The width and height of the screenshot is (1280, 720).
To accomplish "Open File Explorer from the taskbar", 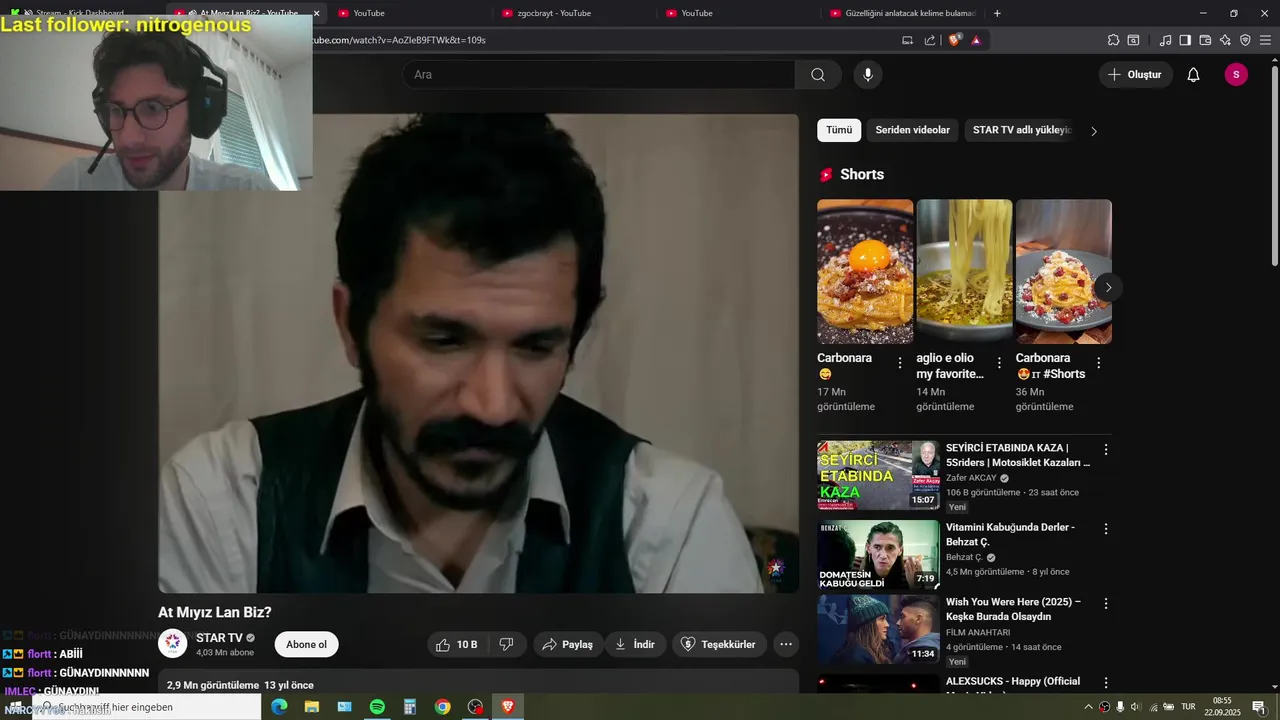I will 312,707.
